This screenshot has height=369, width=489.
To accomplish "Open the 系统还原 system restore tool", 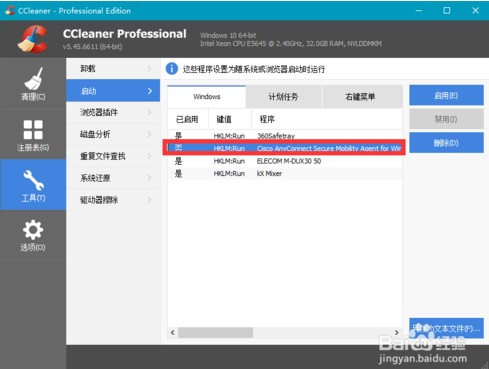I will [x=113, y=178].
